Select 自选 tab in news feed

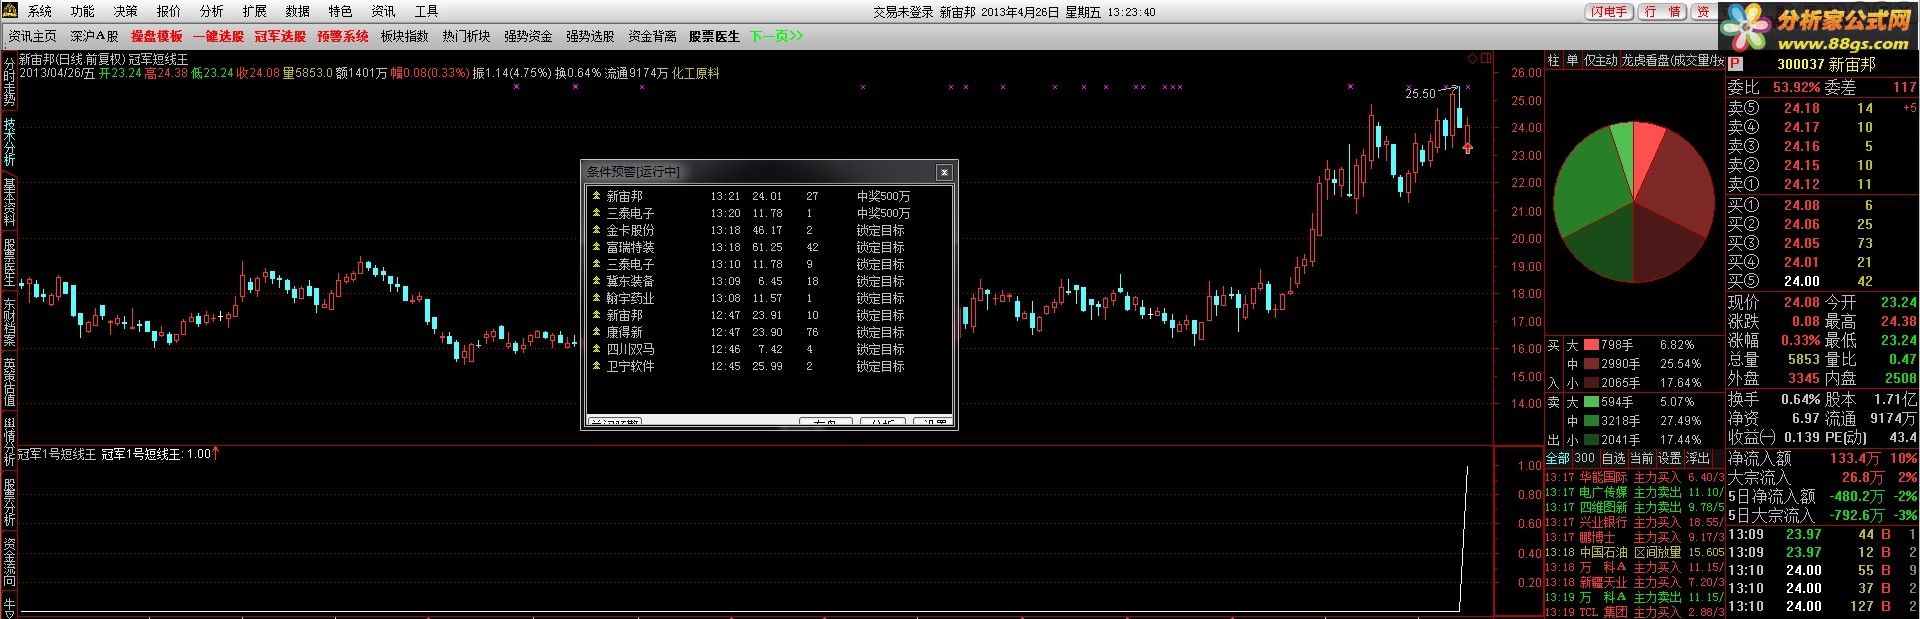point(1613,458)
